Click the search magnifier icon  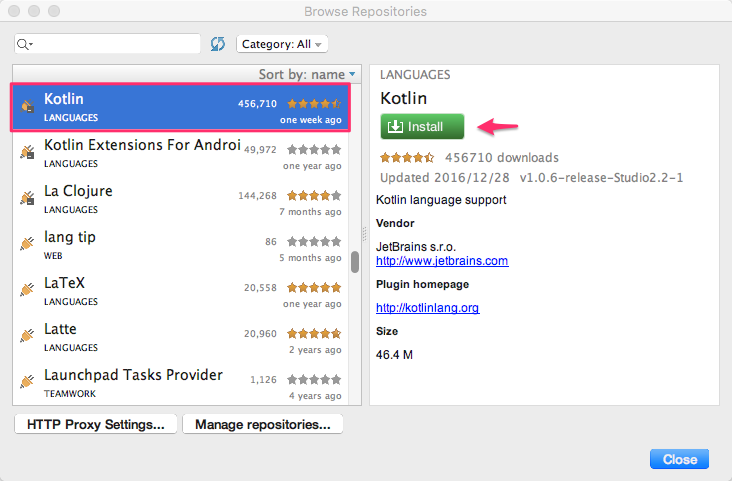click(x=25, y=44)
